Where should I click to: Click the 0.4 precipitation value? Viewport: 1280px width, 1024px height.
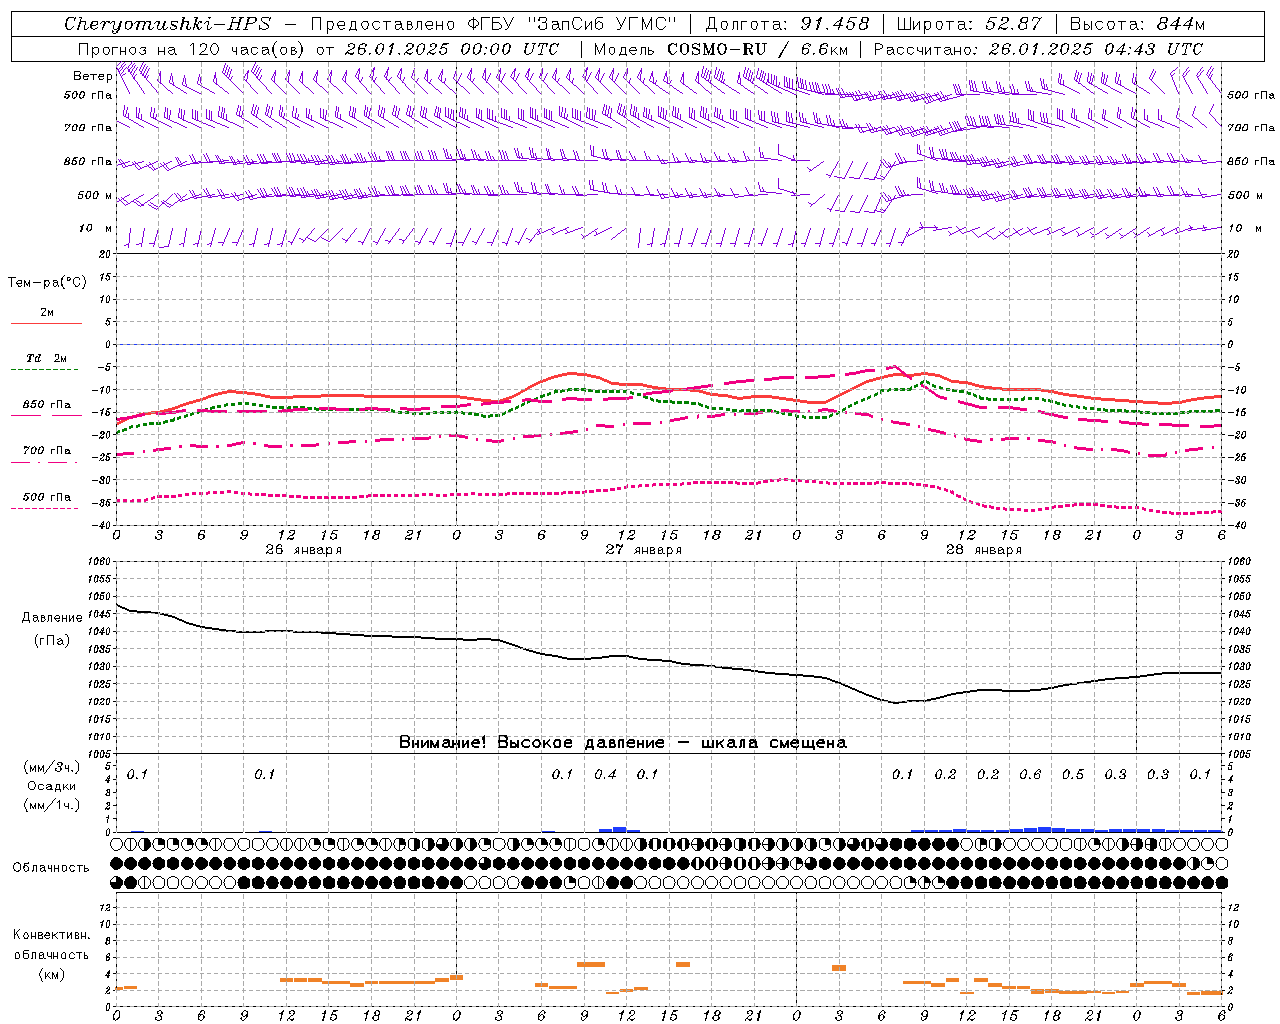[605, 774]
